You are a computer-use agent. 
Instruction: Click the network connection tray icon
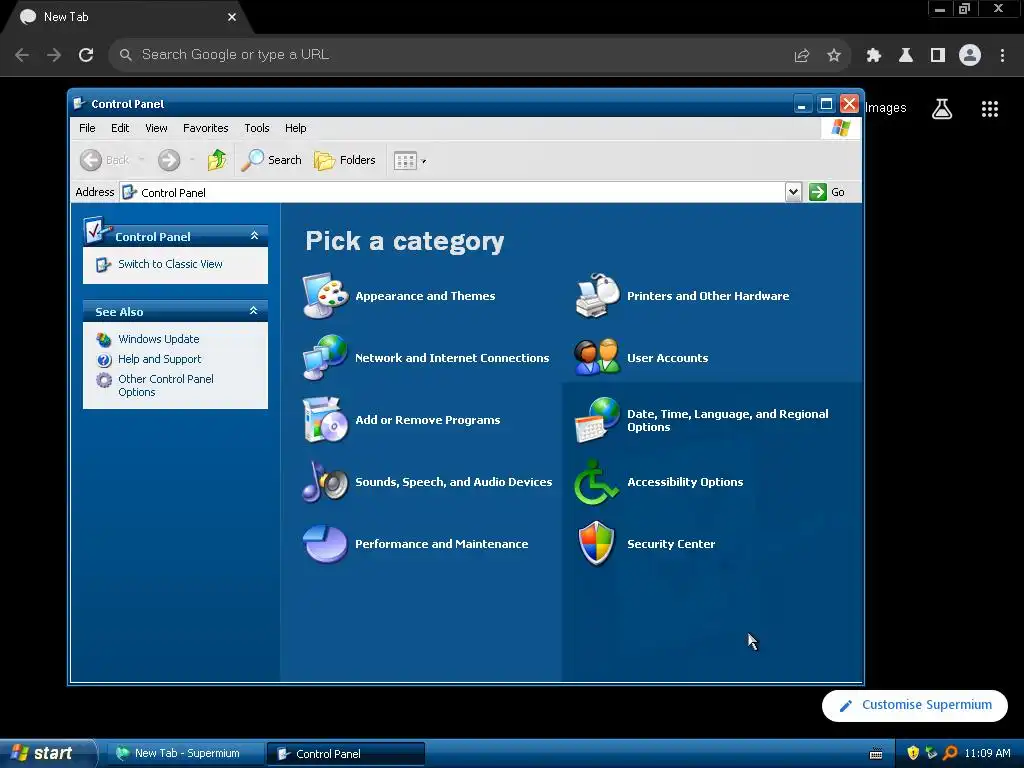[931, 753]
